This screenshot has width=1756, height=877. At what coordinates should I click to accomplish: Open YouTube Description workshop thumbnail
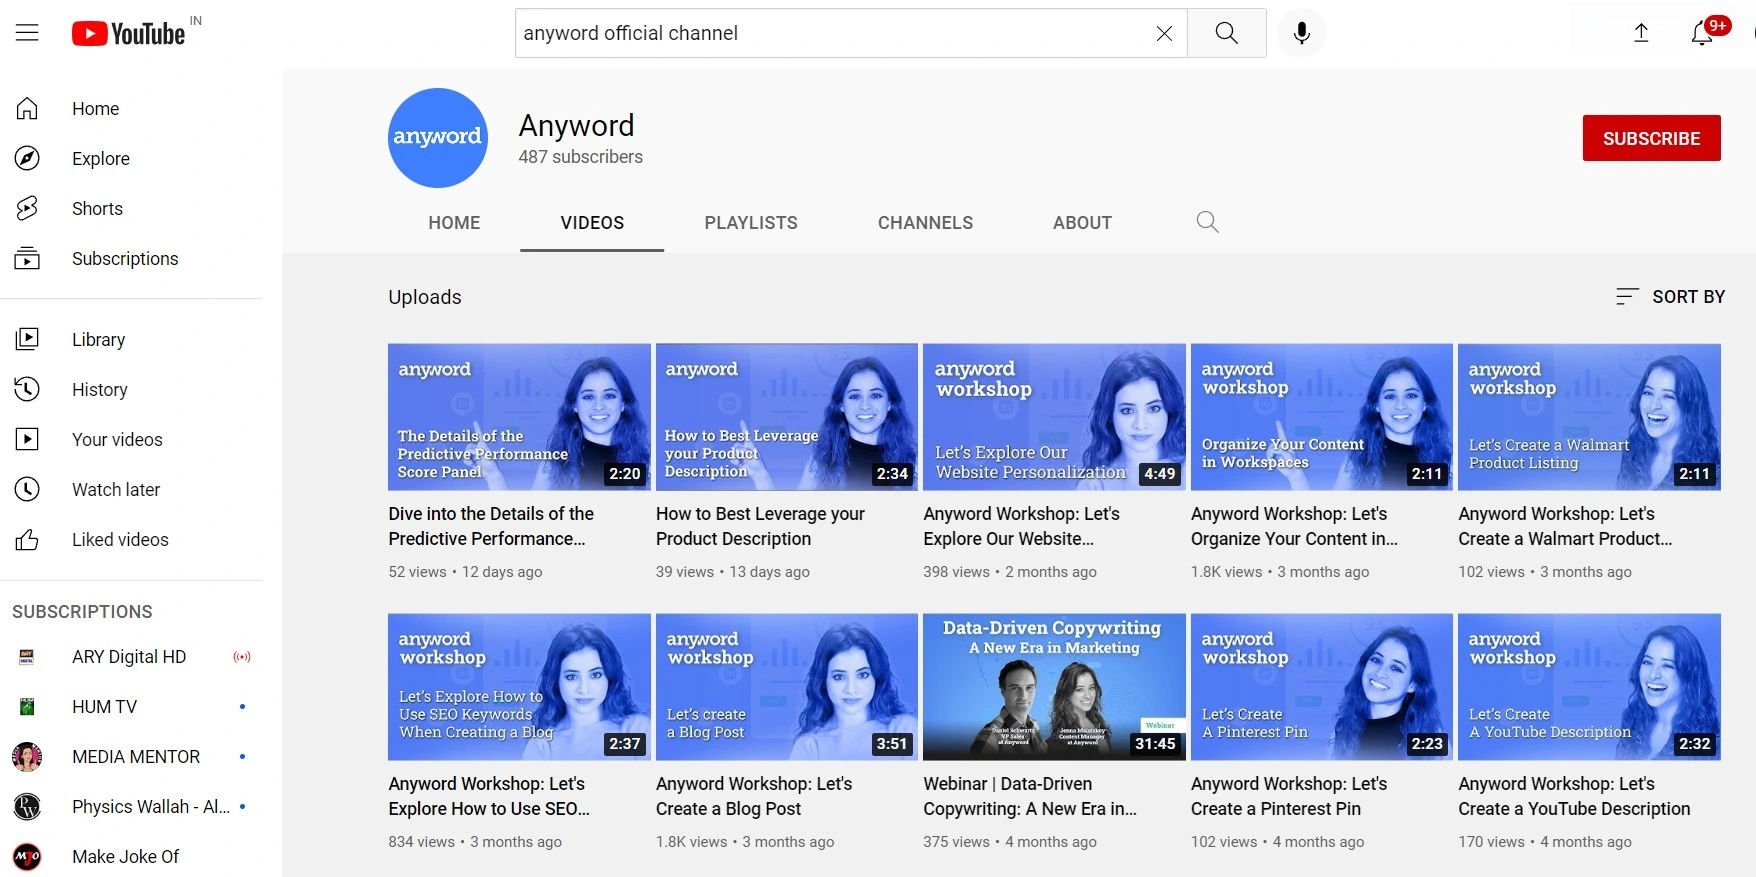pos(1589,687)
